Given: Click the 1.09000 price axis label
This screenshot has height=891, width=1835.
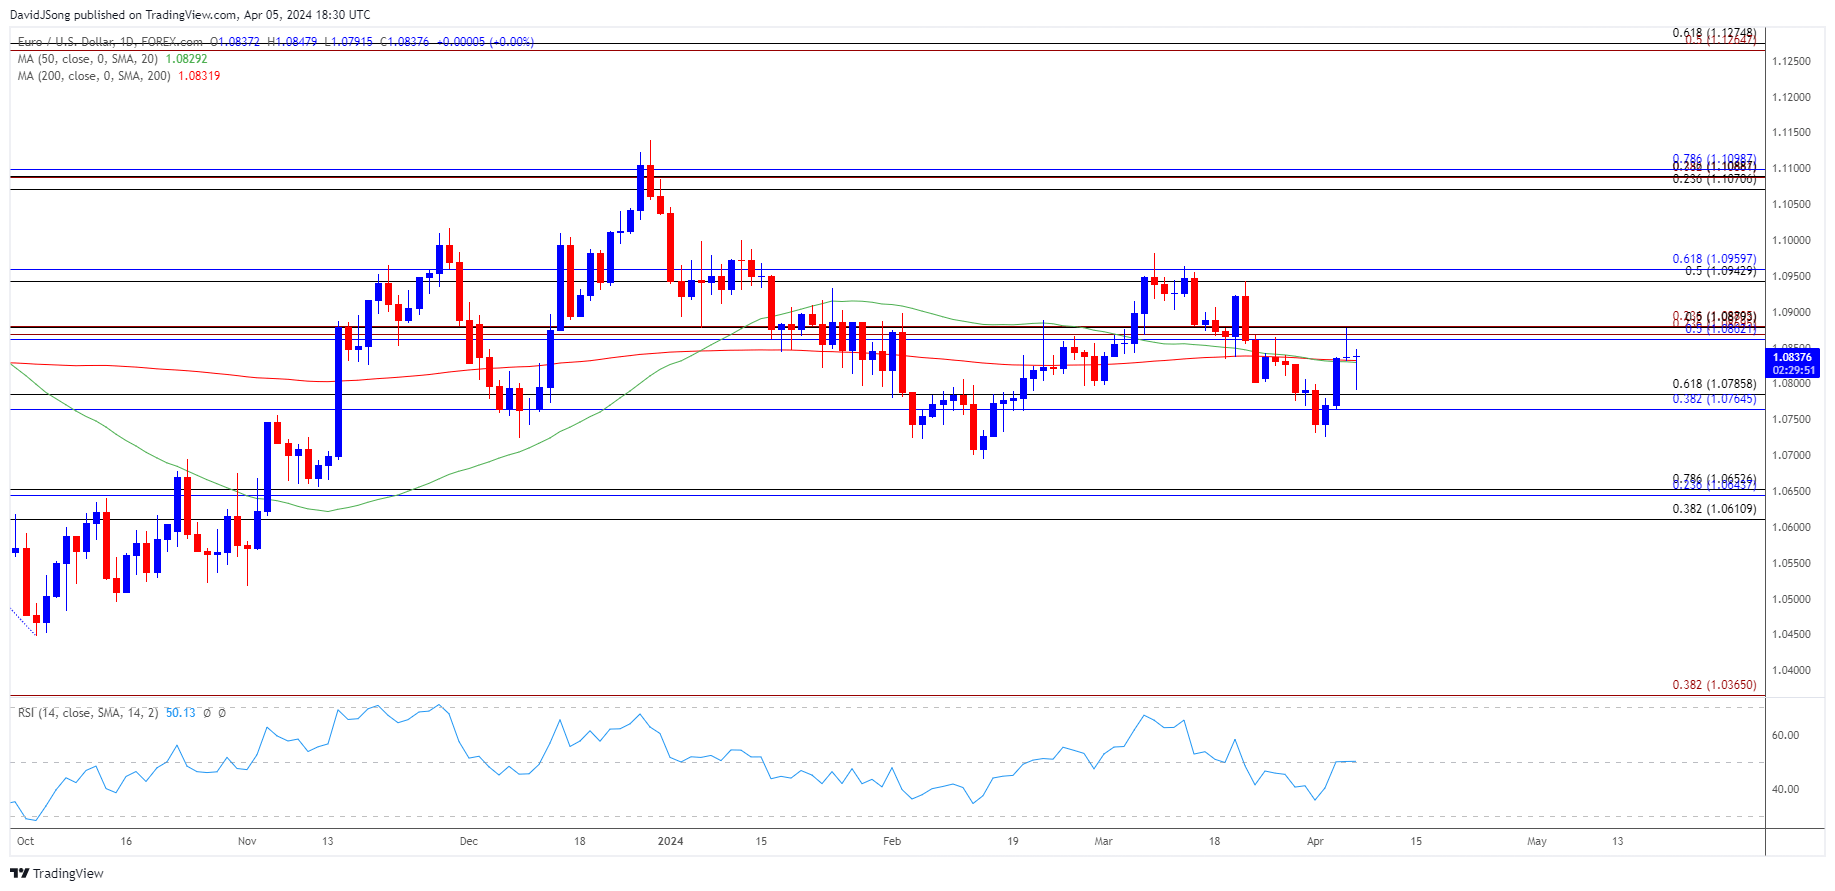Looking at the screenshot, I should pos(1791,313).
